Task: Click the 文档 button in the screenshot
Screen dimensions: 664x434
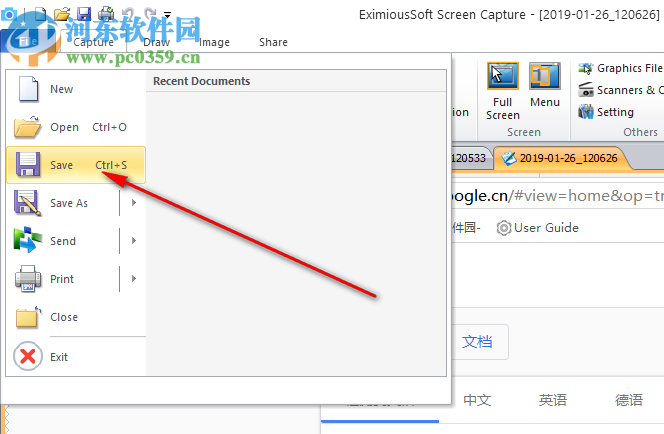Action: coord(480,342)
